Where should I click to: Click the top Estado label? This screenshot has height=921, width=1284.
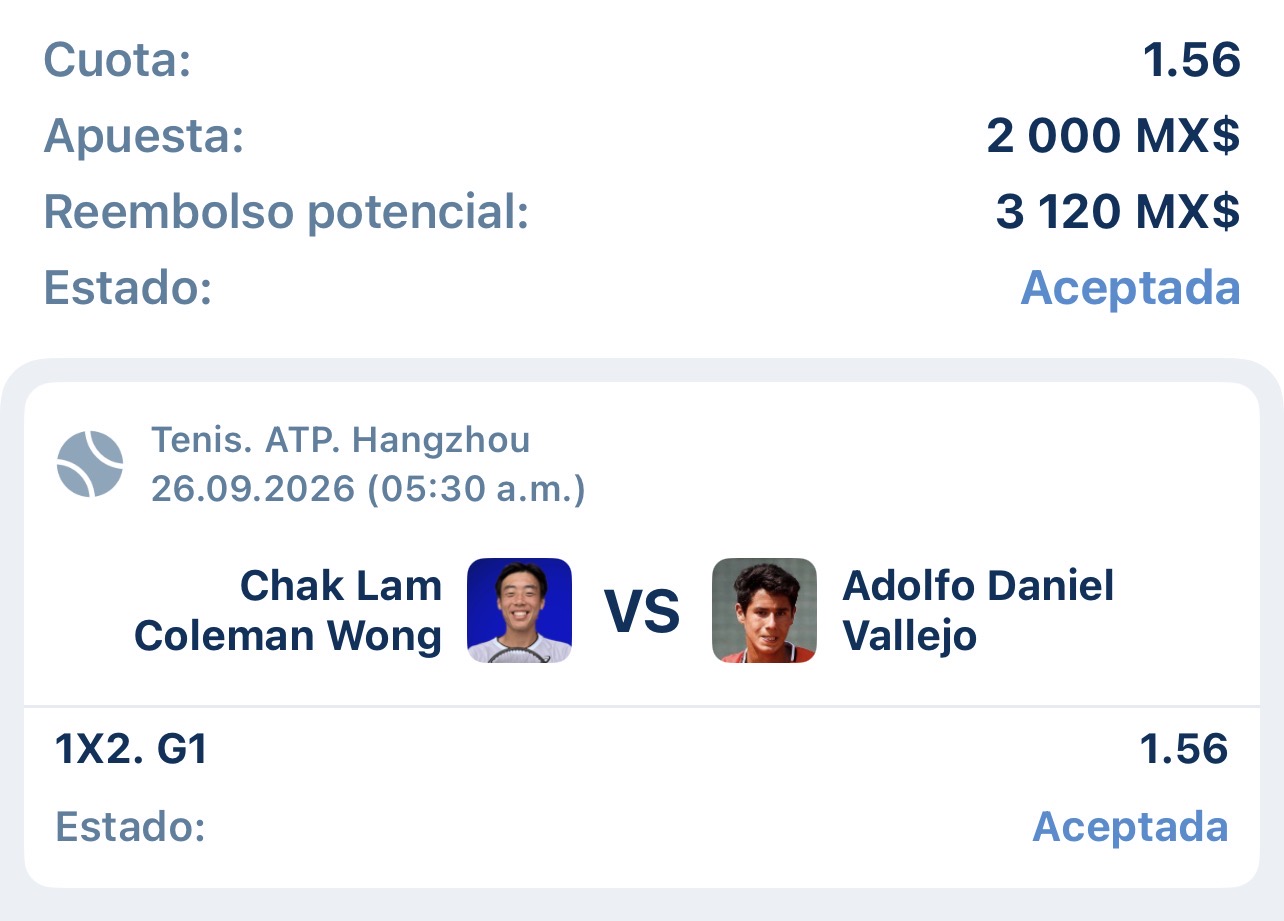point(128,288)
